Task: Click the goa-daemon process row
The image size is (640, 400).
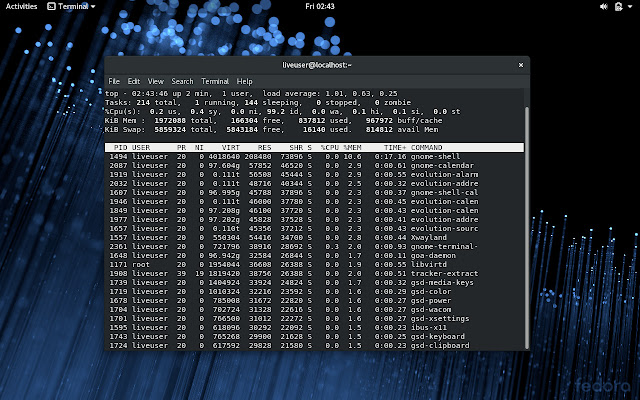Action: click(x=314, y=255)
